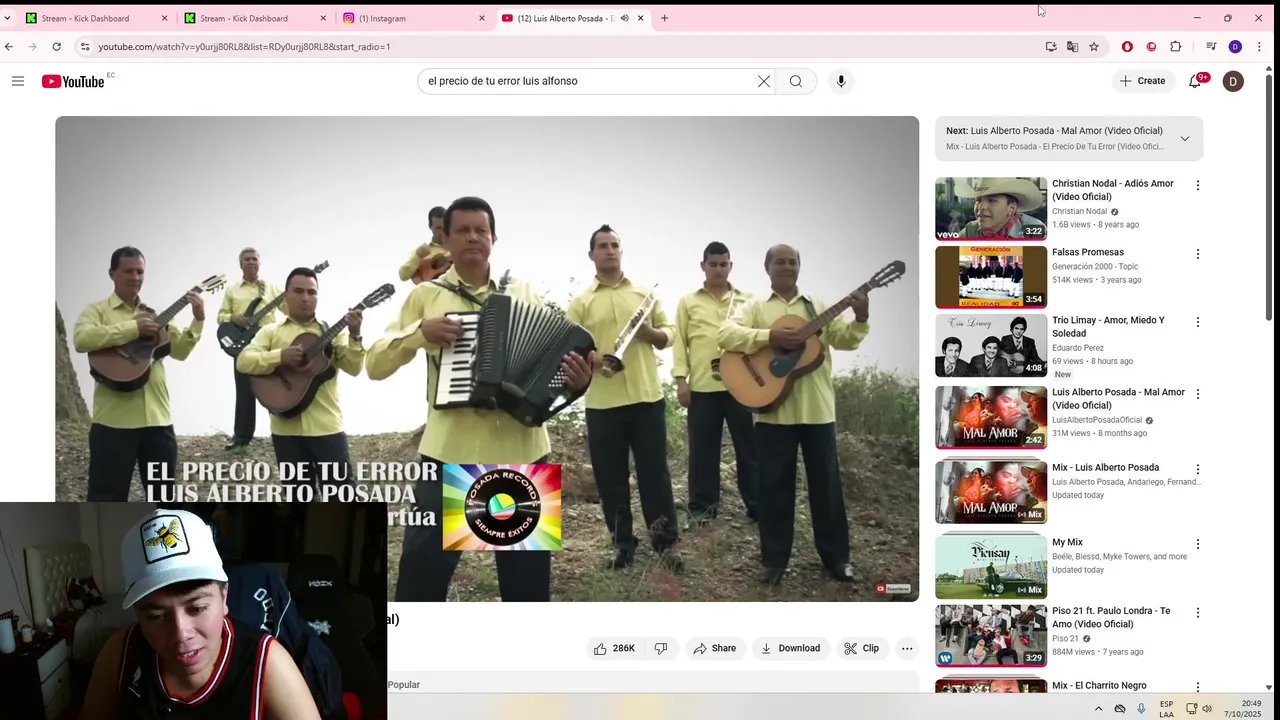The image size is (1280, 720).
Task: Mute the YouTube tab via speaker icon
Action: point(624,18)
